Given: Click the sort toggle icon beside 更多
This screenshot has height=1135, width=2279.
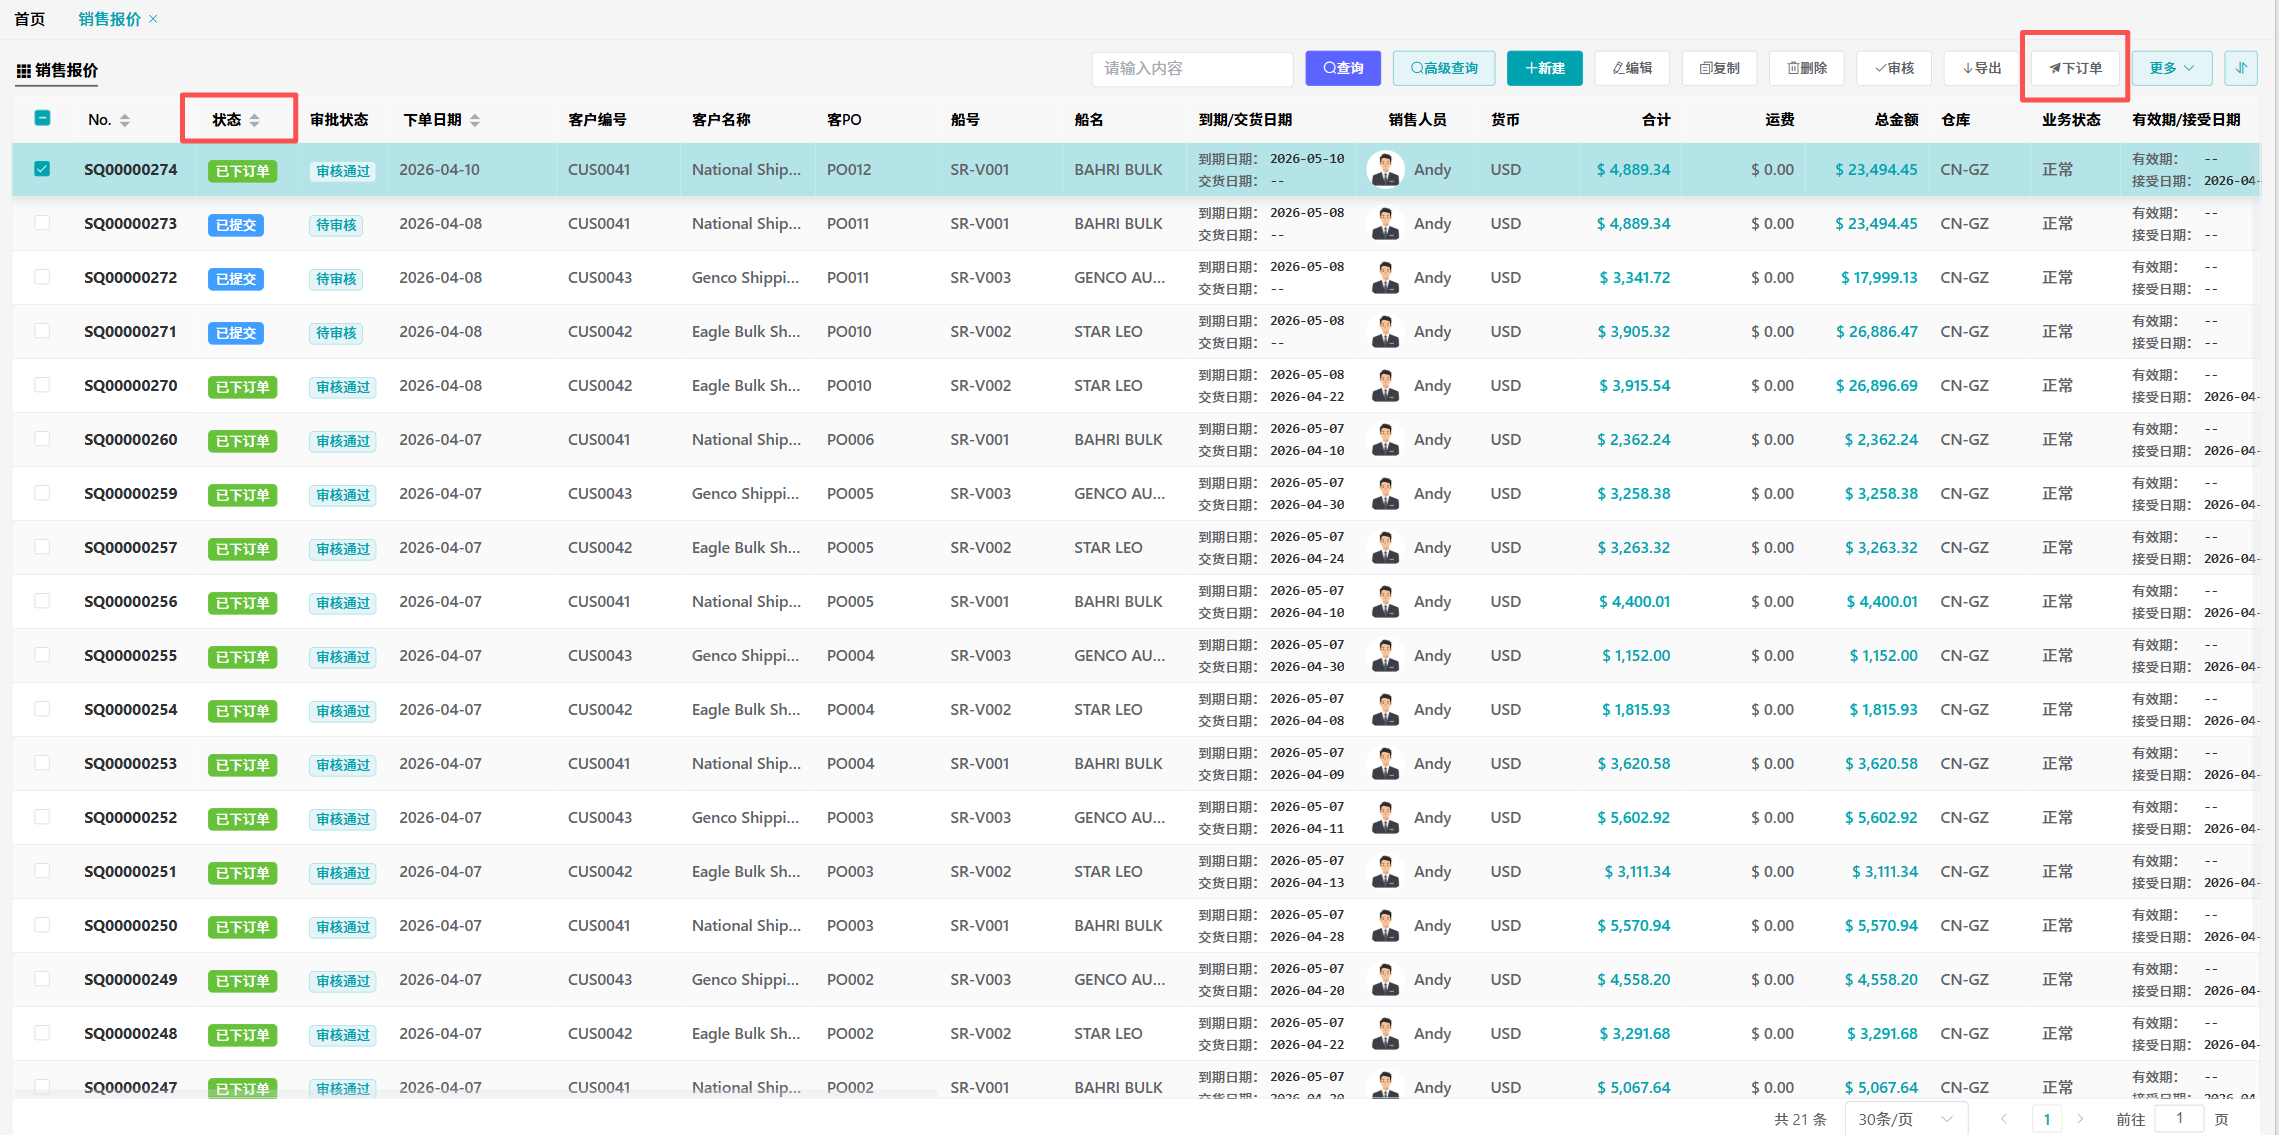Looking at the screenshot, I should [2241, 68].
